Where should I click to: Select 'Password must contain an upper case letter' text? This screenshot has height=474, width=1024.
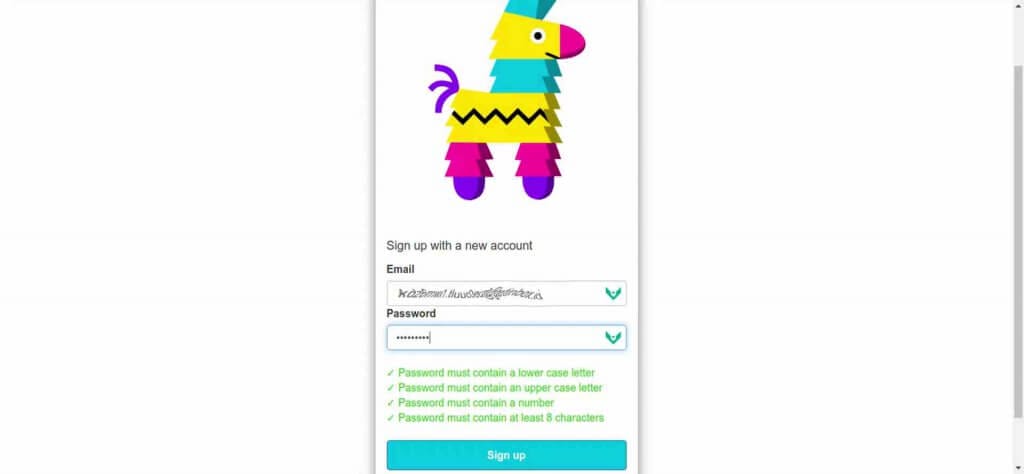[x=500, y=388]
